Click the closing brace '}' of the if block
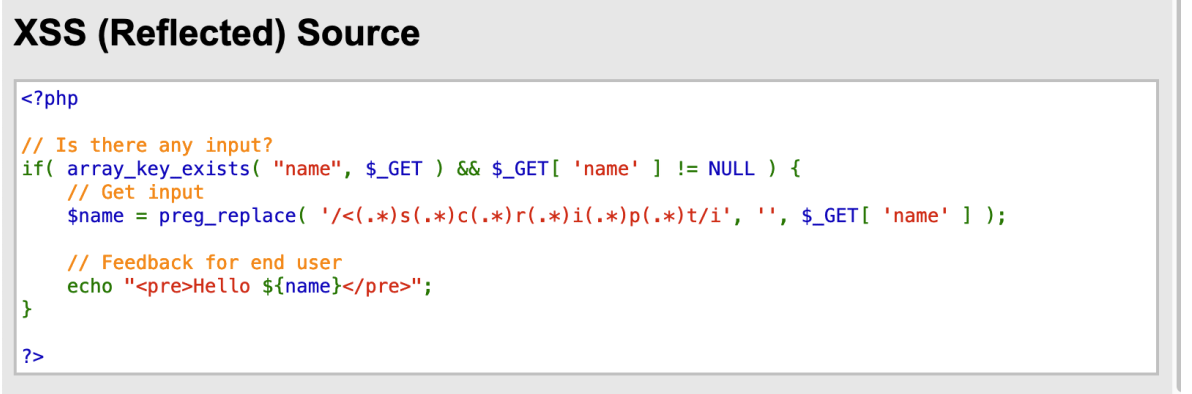Screen dimensions: 1192x394 tap(27, 310)
